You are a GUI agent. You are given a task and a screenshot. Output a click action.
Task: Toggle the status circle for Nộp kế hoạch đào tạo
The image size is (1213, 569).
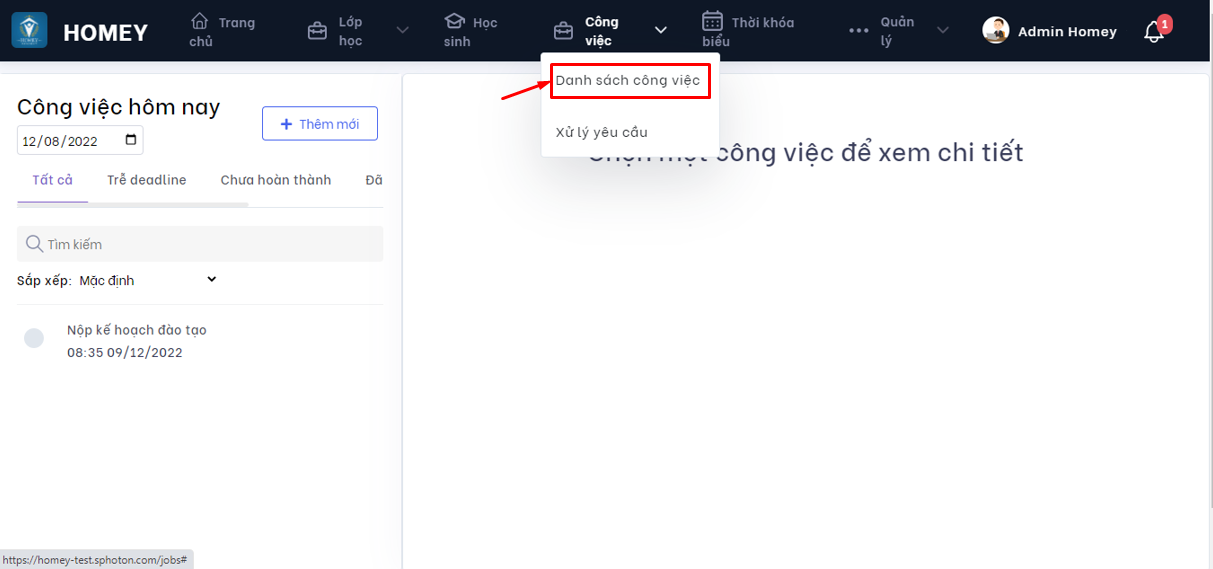[x=34, y=339]
